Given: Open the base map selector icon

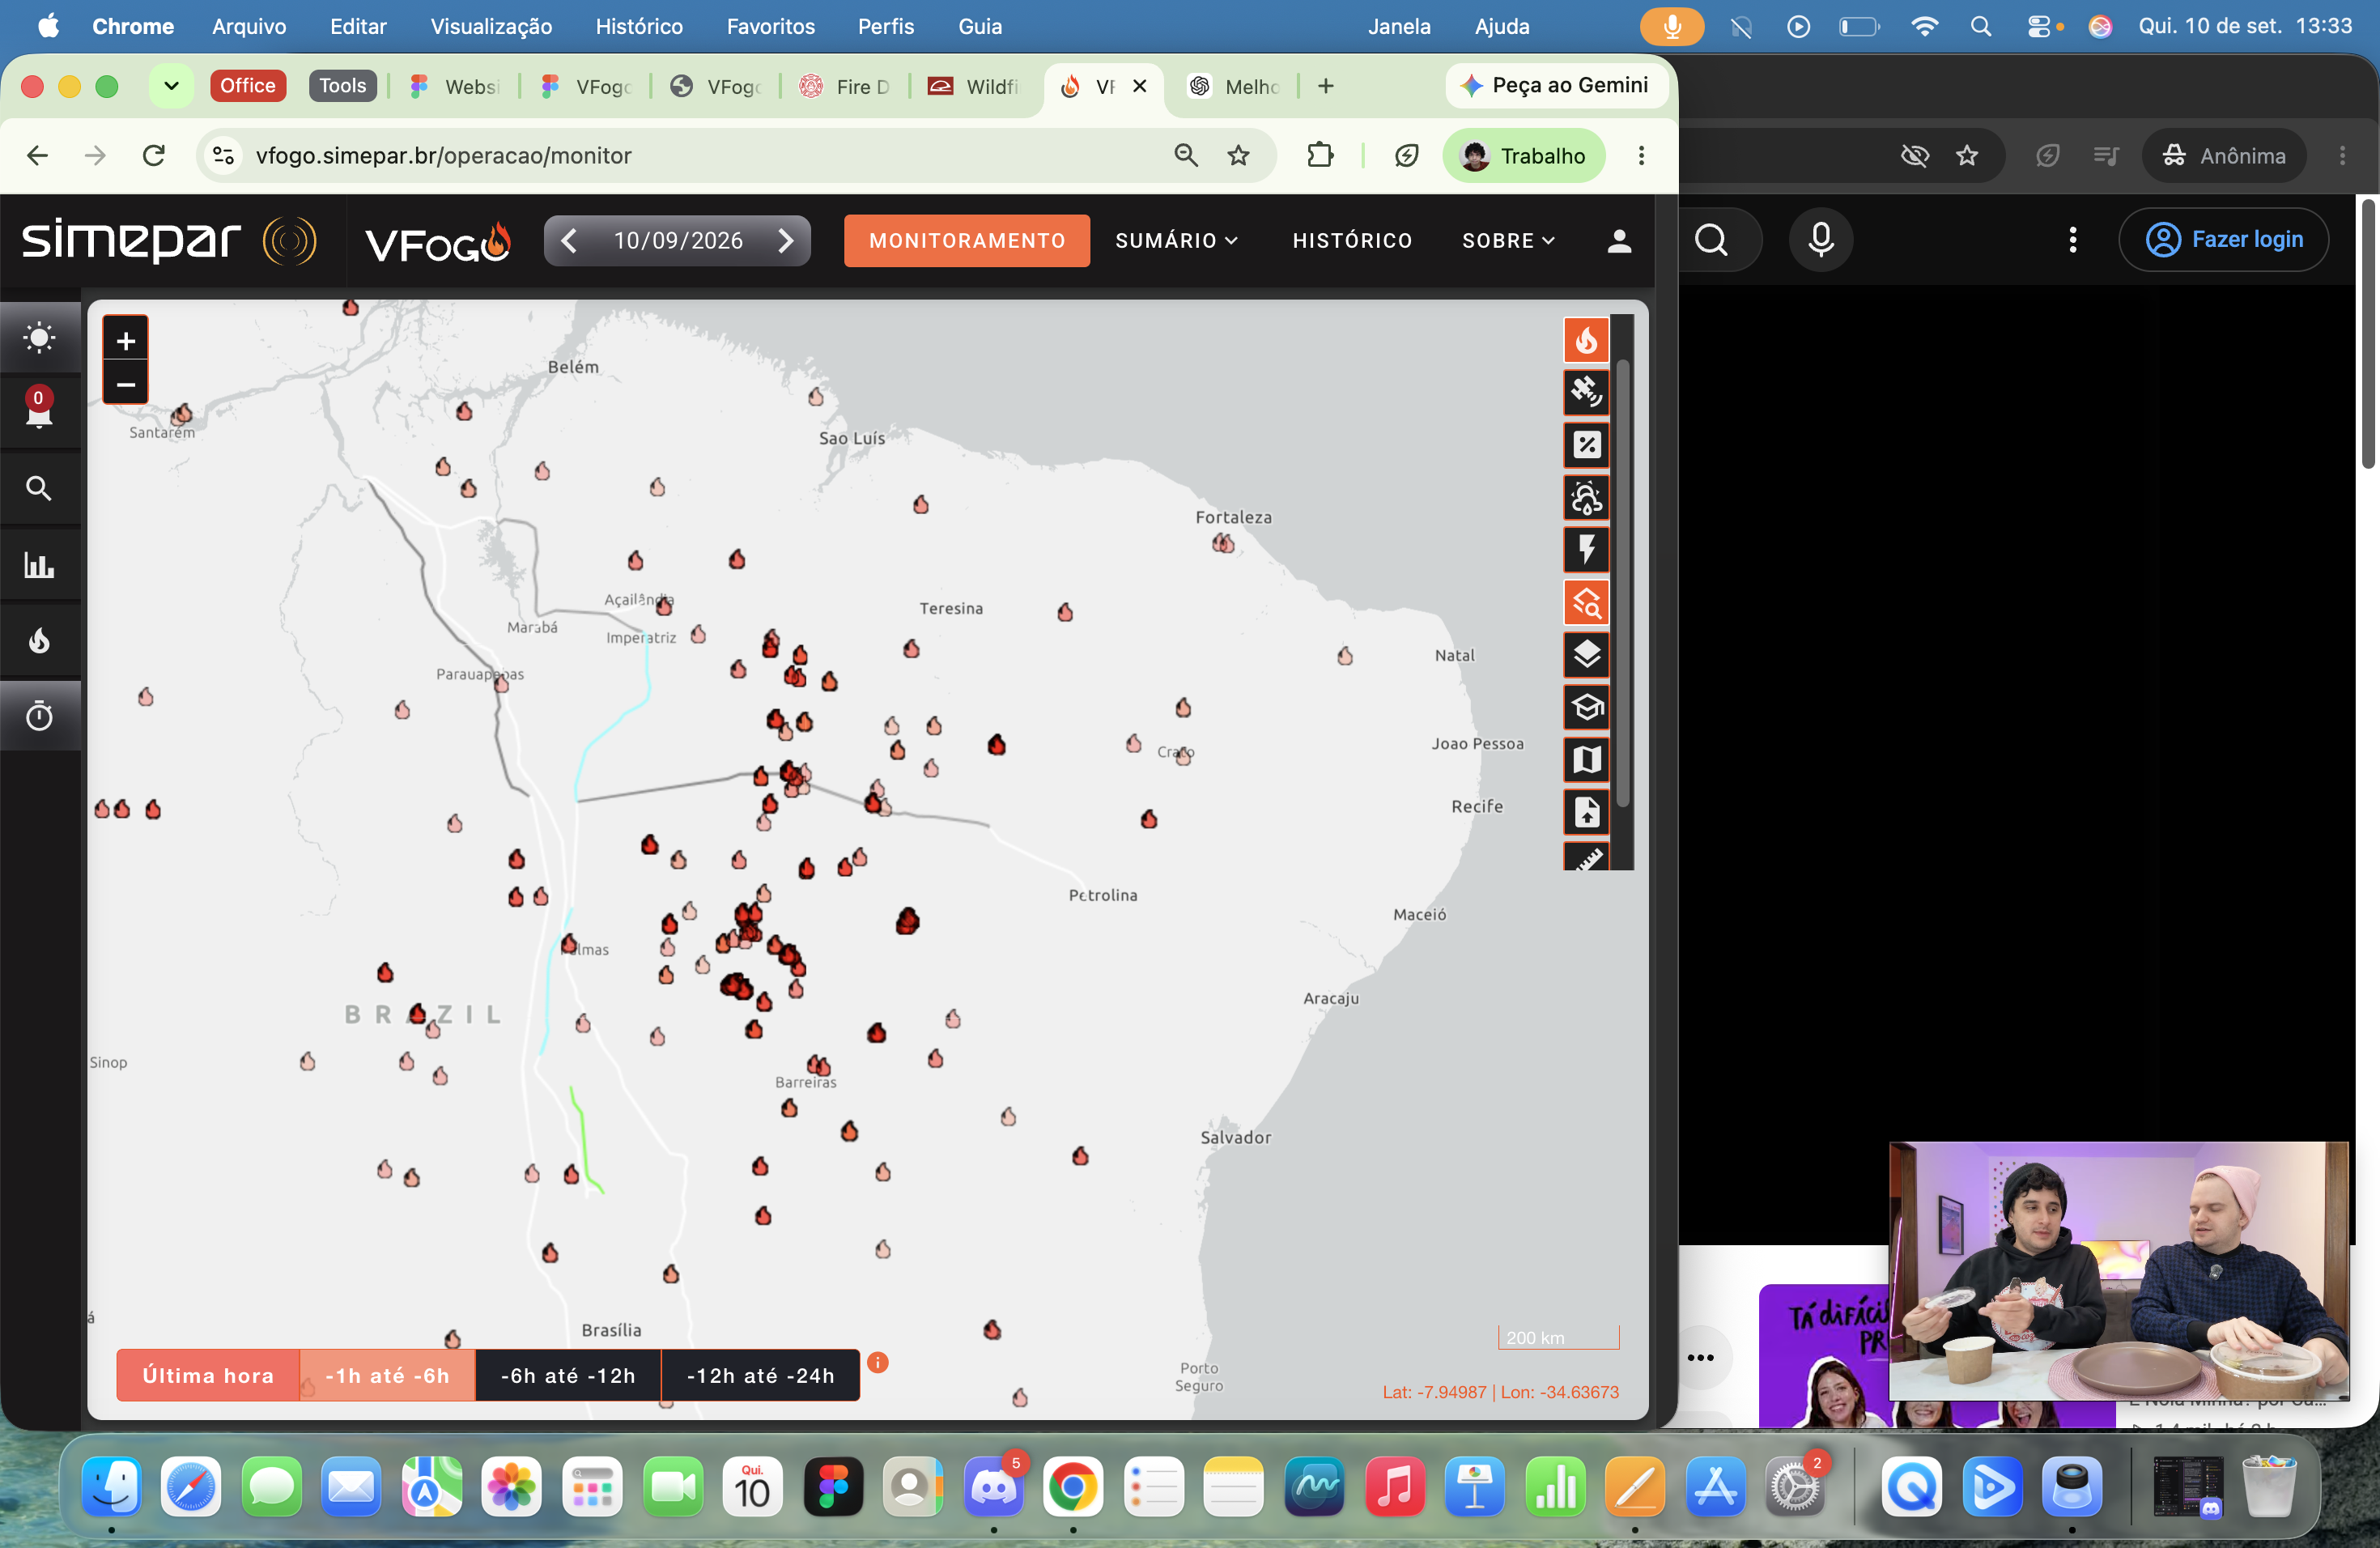Looking at the screenshot, I should coord(1586,759).
